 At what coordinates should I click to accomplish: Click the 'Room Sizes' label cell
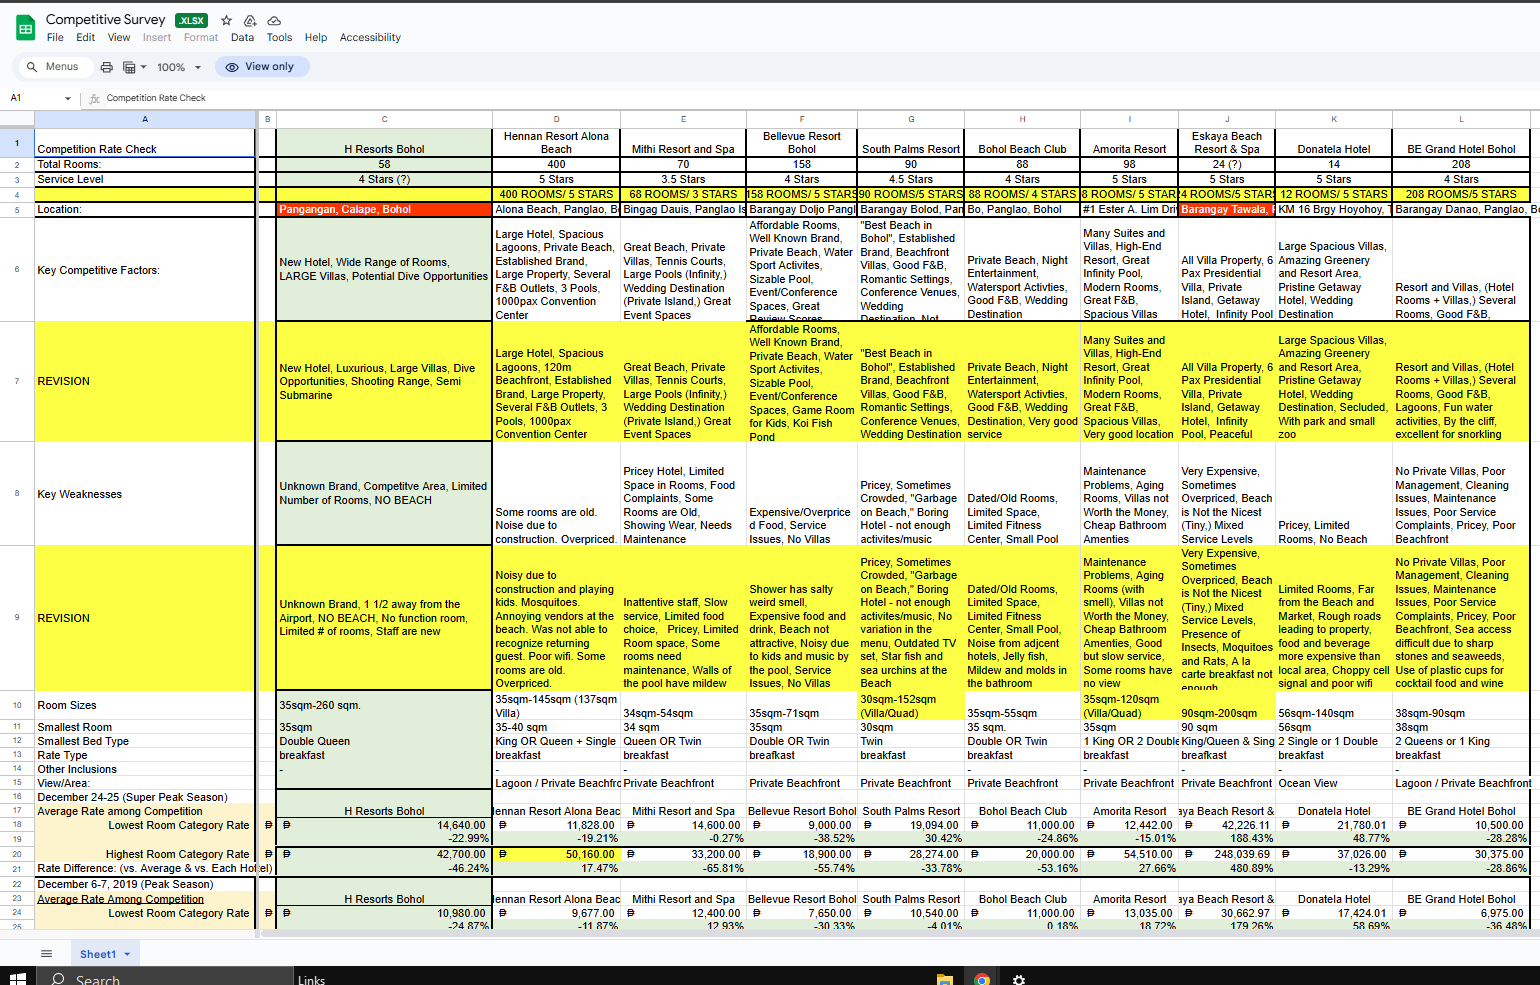click(145, 705)
